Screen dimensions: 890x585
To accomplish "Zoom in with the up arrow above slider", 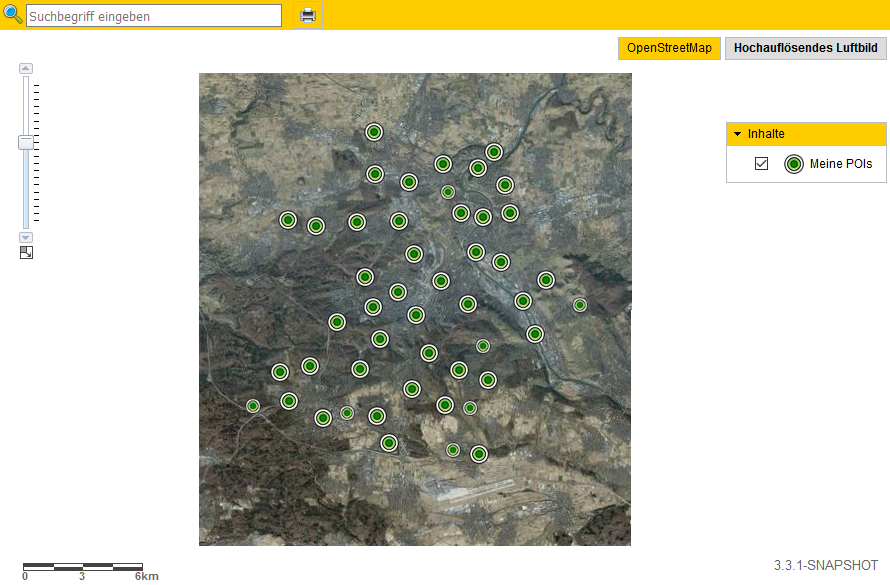I will click(26, 69).
